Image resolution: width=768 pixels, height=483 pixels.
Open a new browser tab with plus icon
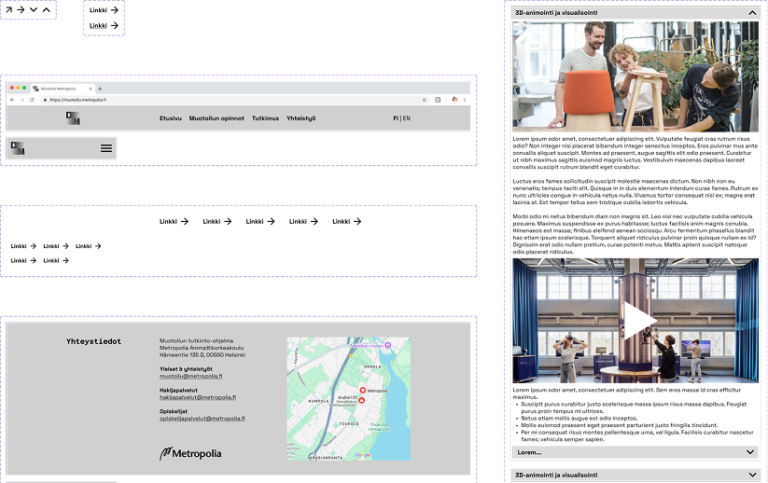click(99, 88)
